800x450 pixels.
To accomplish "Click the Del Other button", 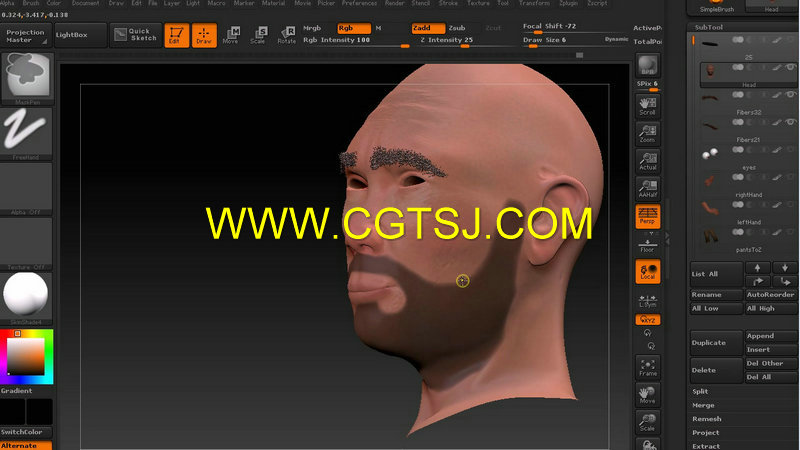I will 771,363.
